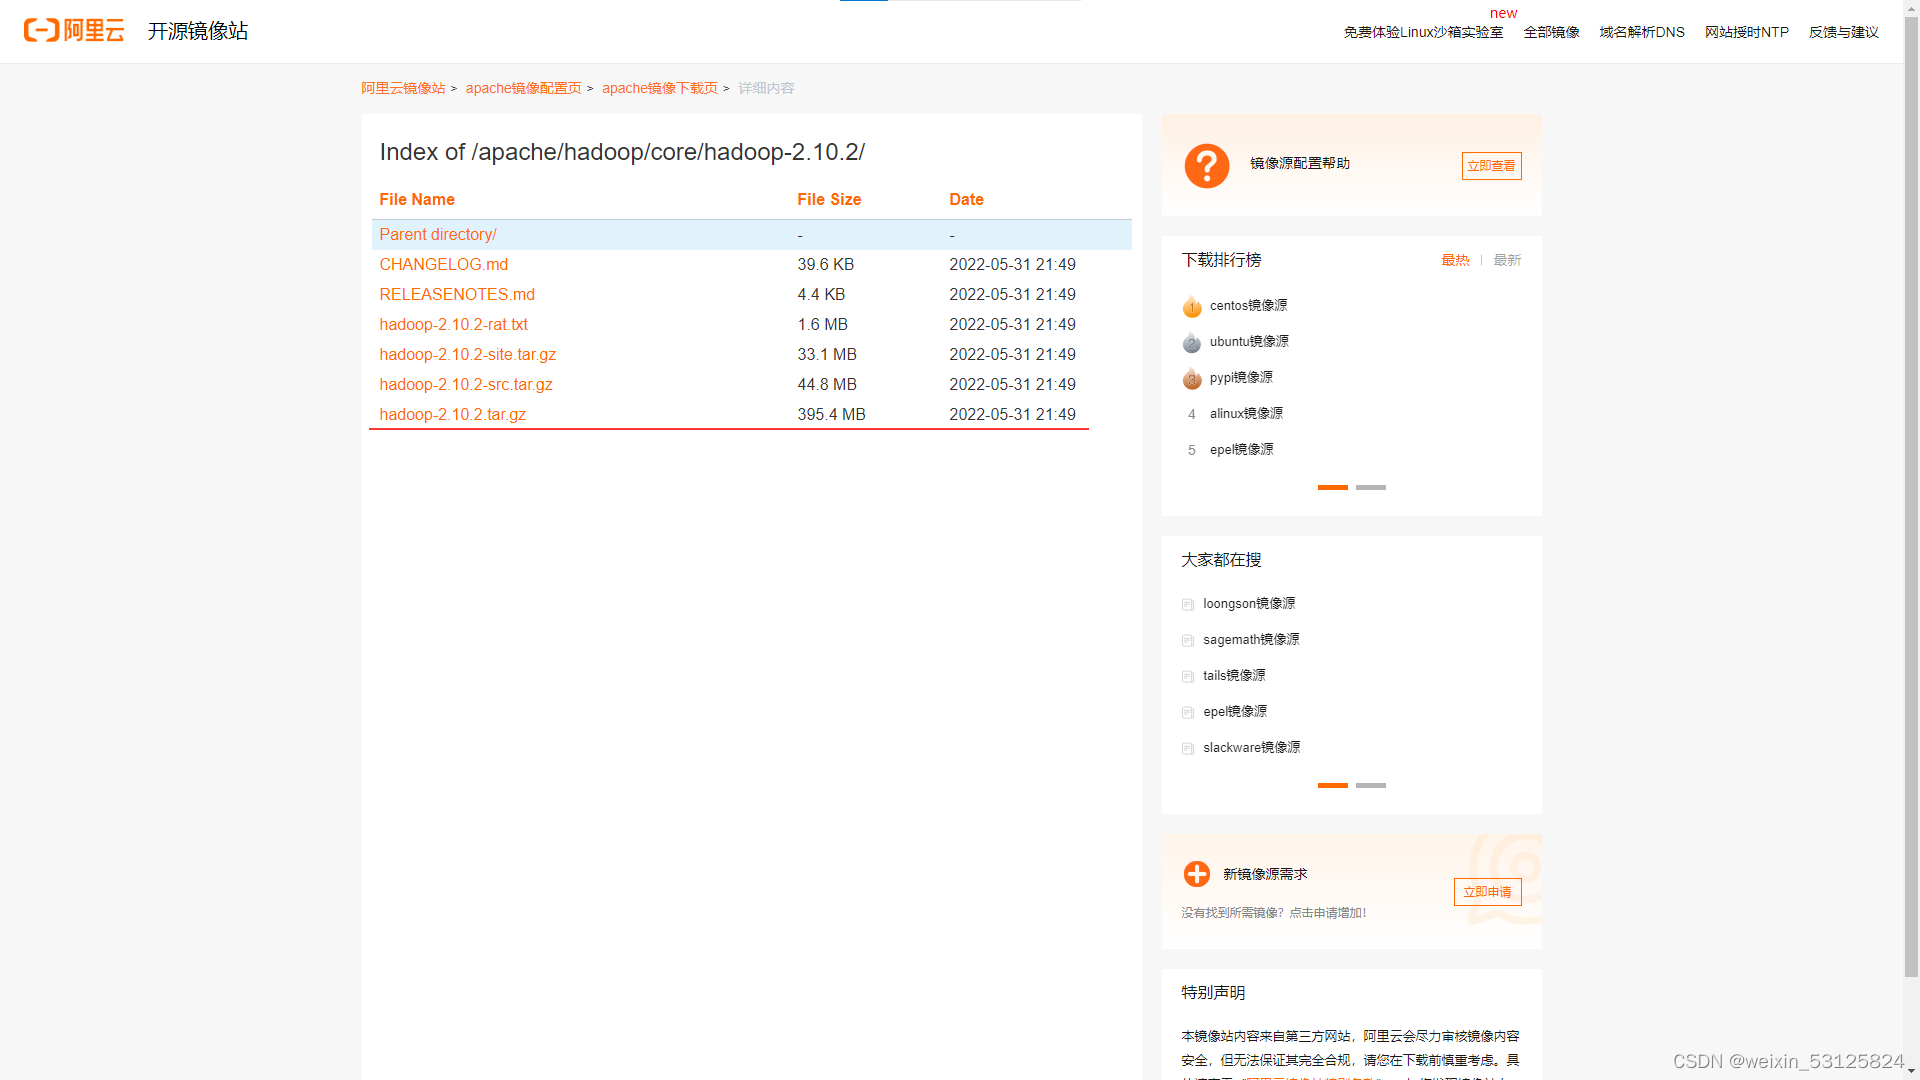Click the 立即申请 button
This screenshot has height=1080, width=1920.
[x=1487, y=892]
